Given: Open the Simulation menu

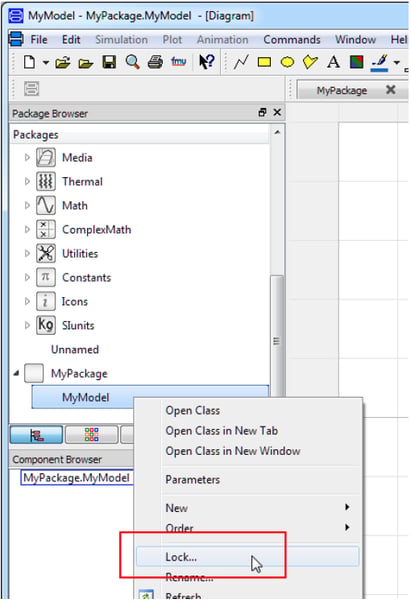Looking at the screenshot, I should pos(121,40).
